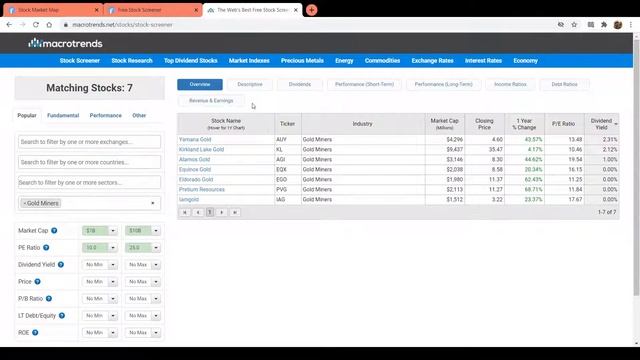Open new tab with plus button

coord(311,10)
